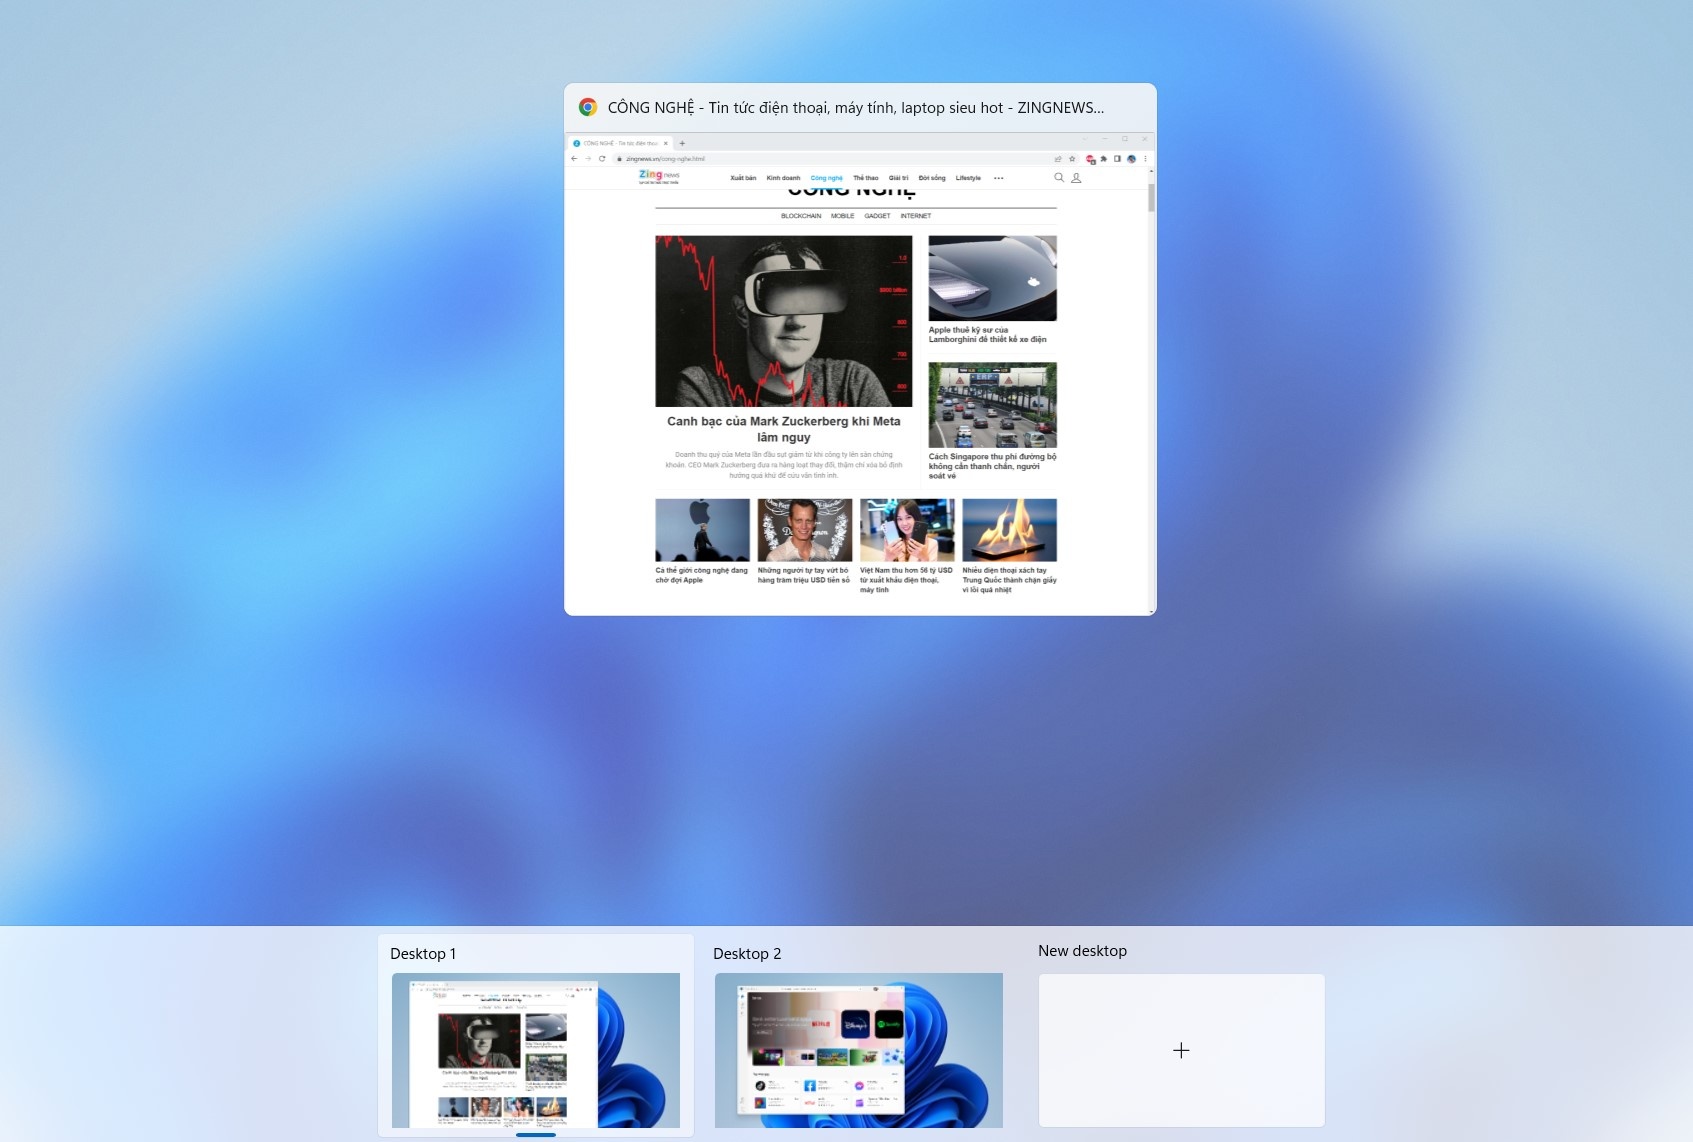Open the Chrome side panel icon
1693x1142 pixels.
click(1118, 158)
